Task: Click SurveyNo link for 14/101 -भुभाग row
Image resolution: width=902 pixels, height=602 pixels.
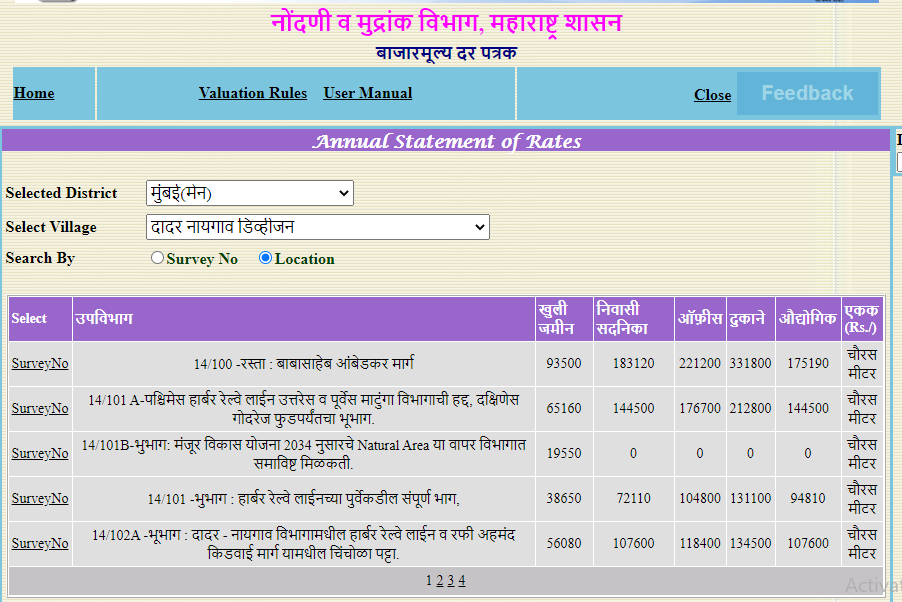Action: [40, 498]
